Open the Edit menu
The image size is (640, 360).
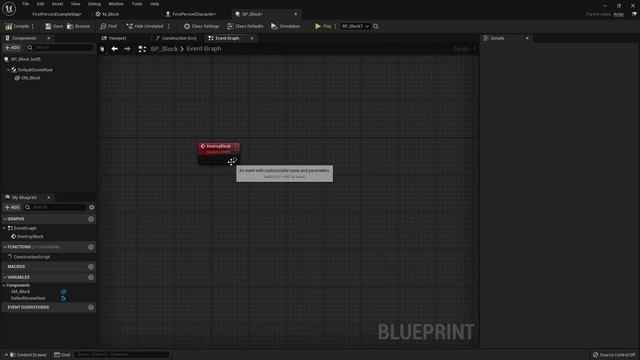[x=40, y=4]
